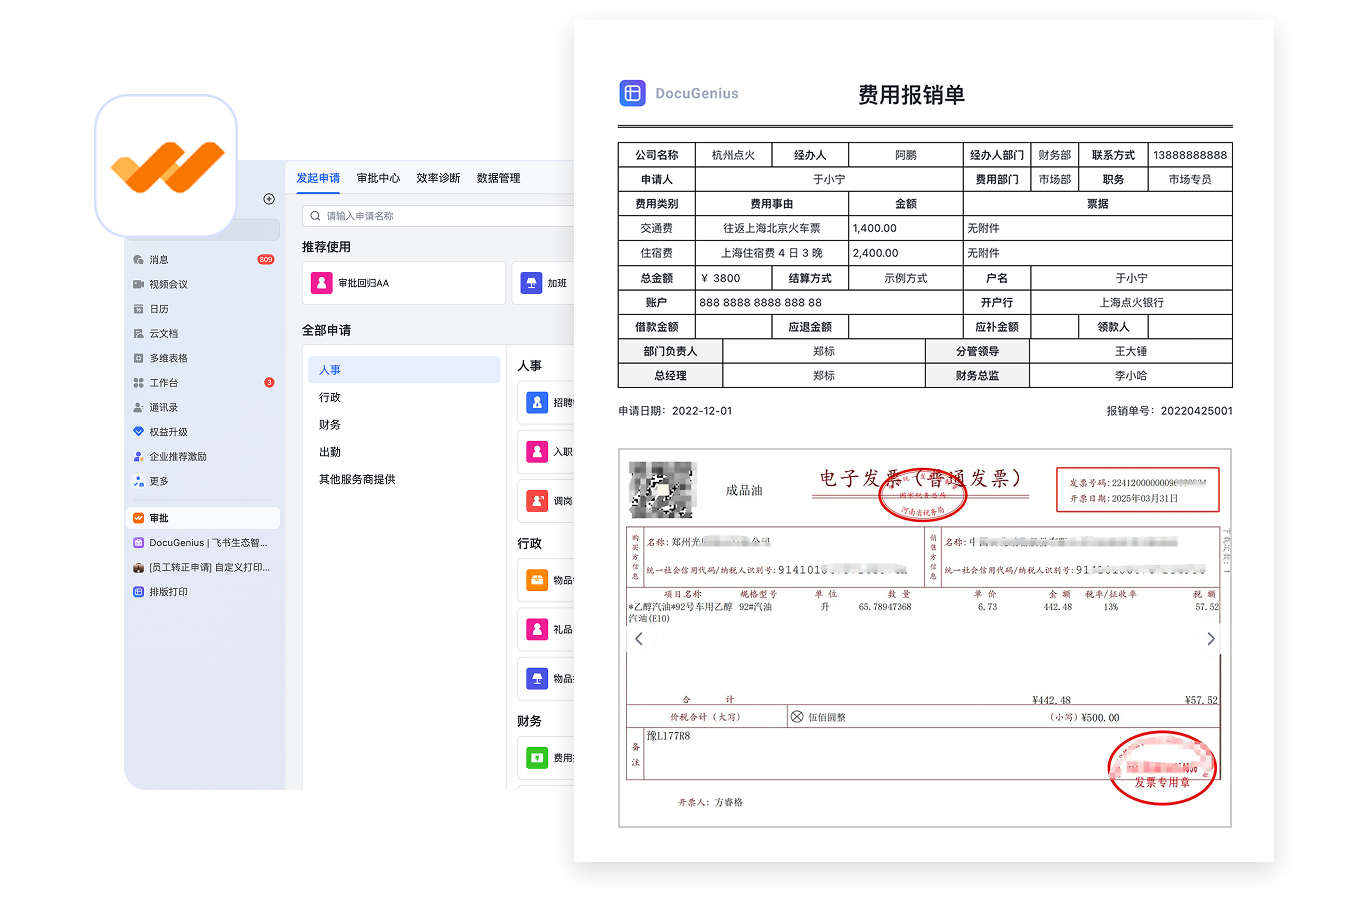Select the 审批 app in the sidebar
Screen dimensions: 1360x898
coord(203,518)
